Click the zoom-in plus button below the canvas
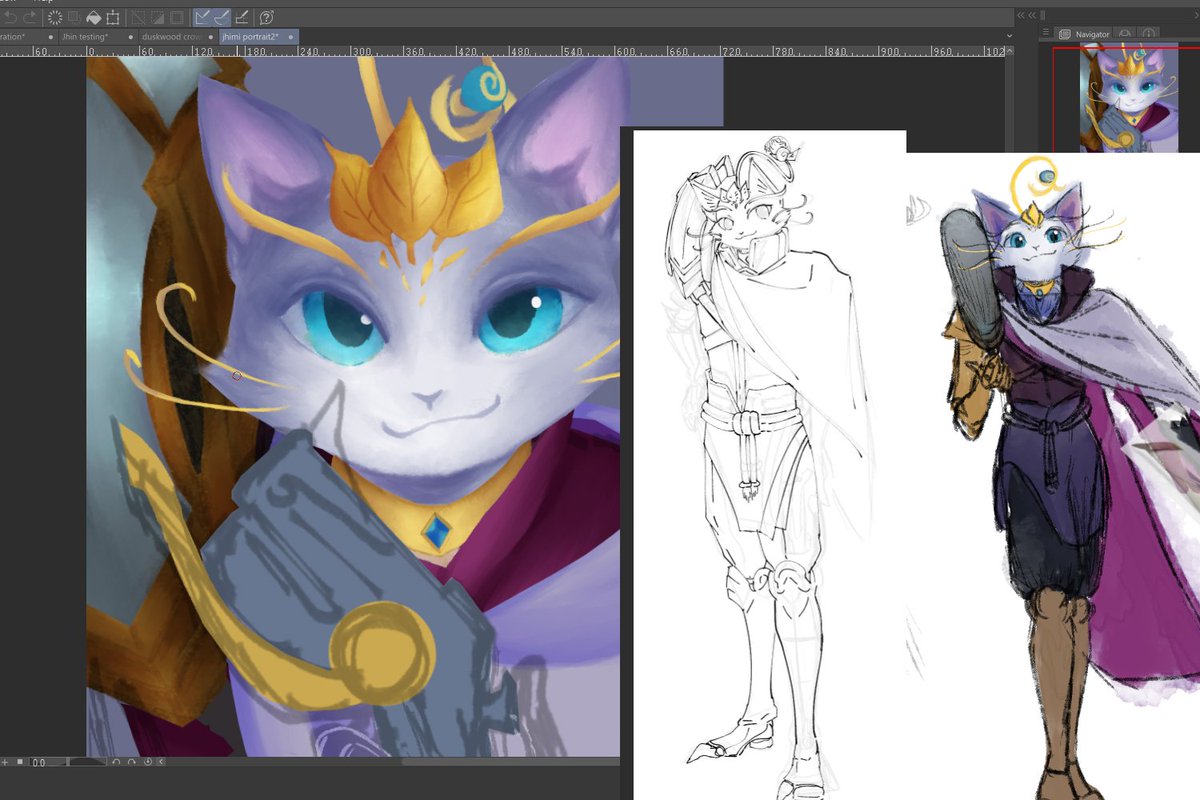 click(x=6, y=762)
